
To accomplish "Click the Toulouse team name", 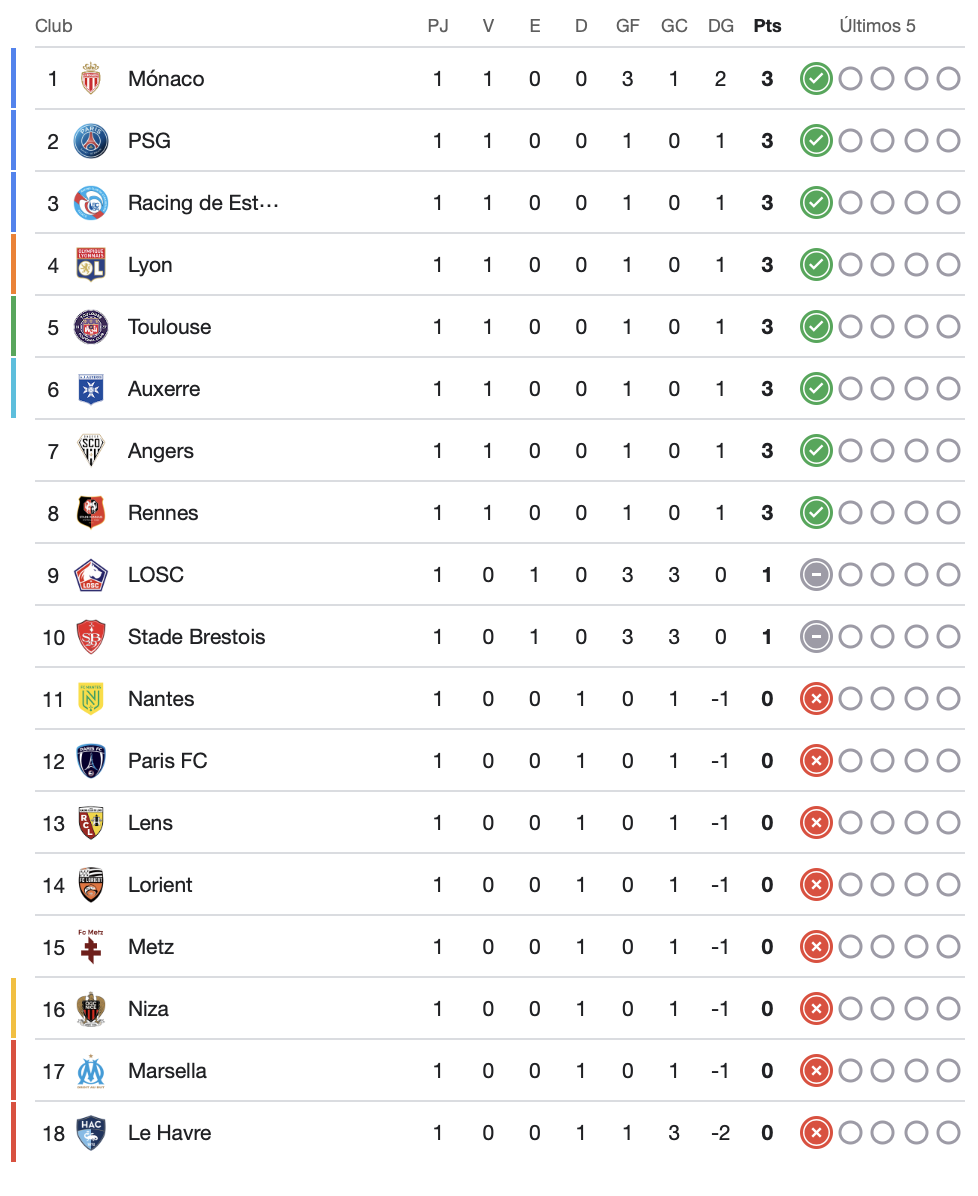I will tap(169, 327).
